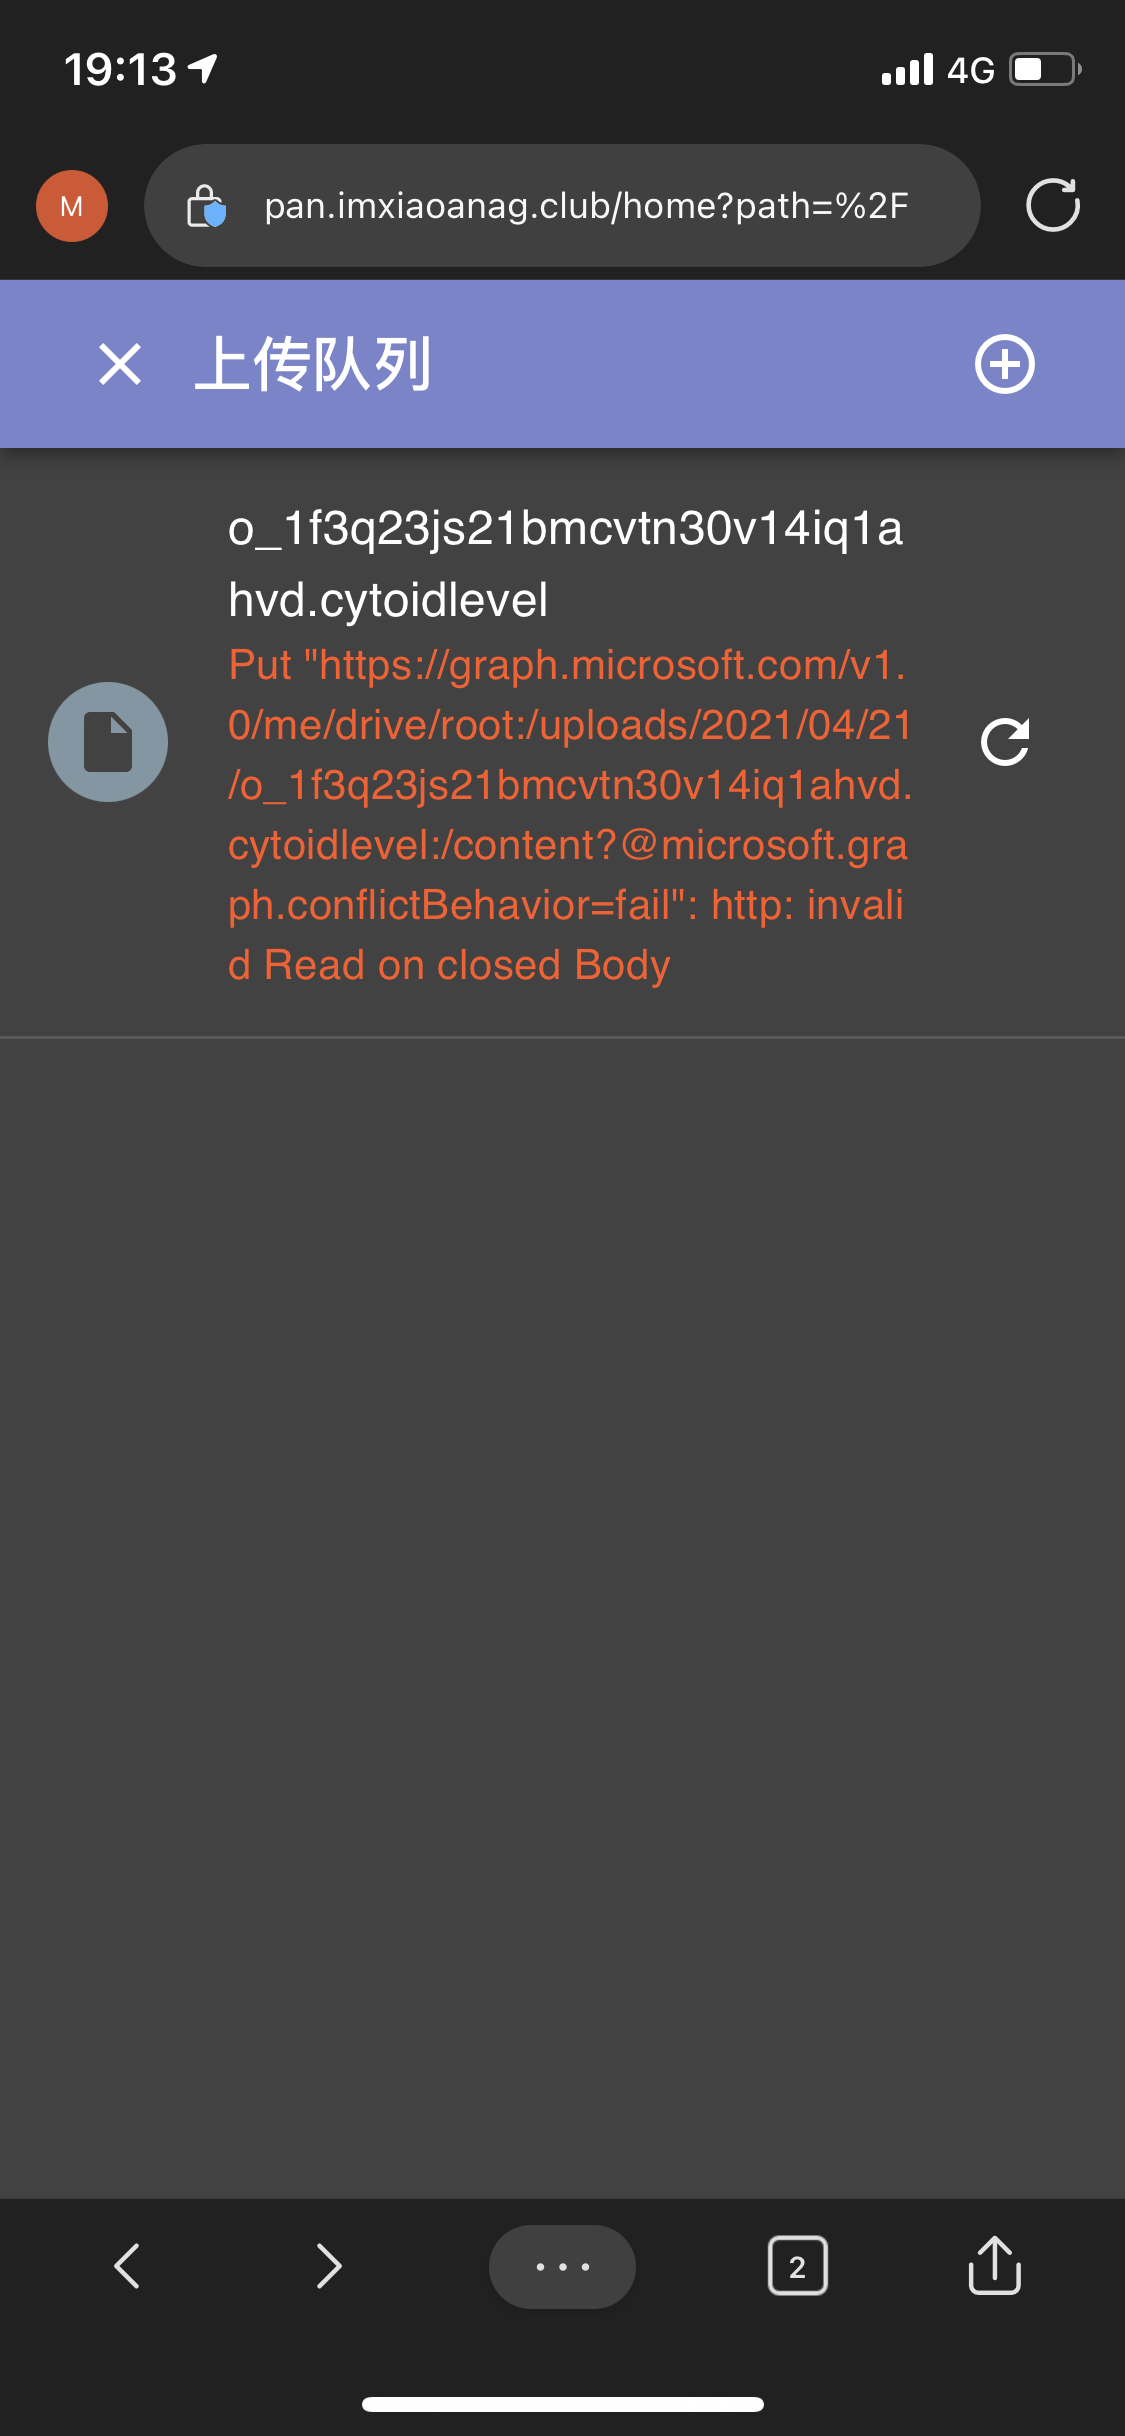The width and height of the screenshot is (1125, 2436).
Task: Tap the iOS home indicator bar
Action: (563, 2404)
